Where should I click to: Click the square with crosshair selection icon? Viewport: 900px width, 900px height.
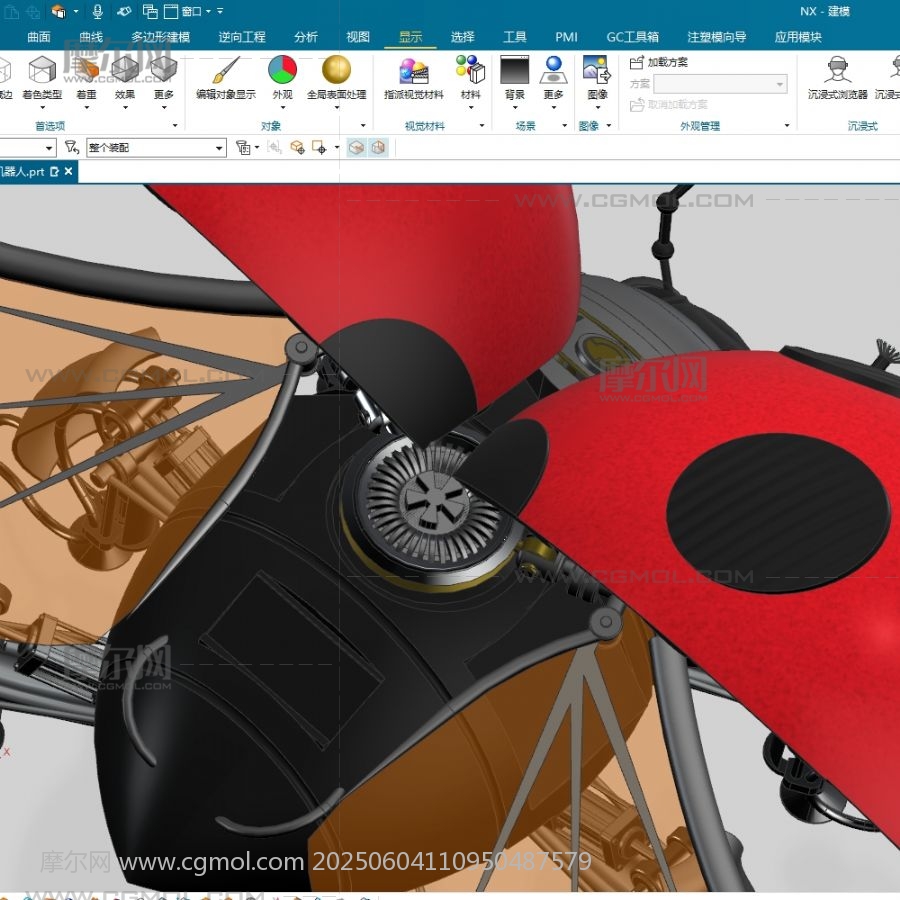coord(319,148)
